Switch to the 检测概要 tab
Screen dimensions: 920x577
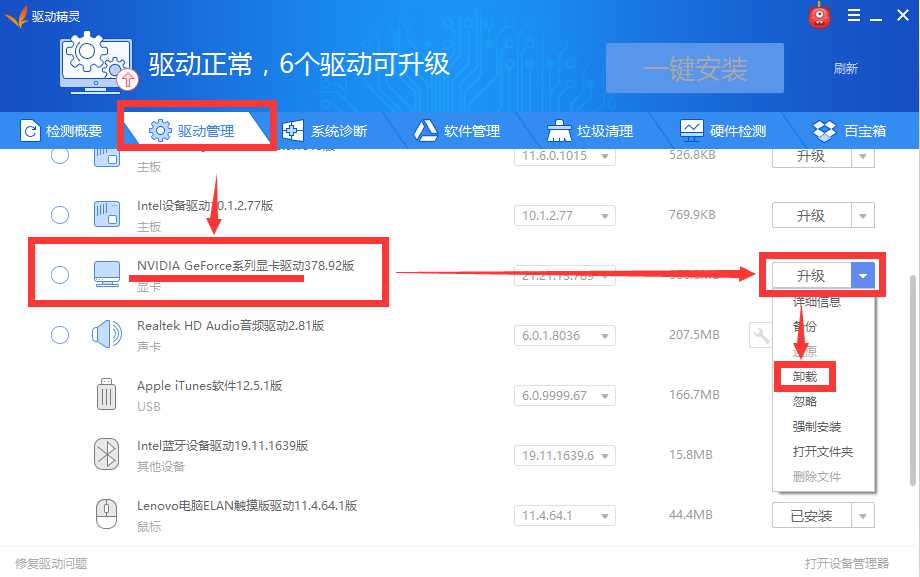point(62,130)
